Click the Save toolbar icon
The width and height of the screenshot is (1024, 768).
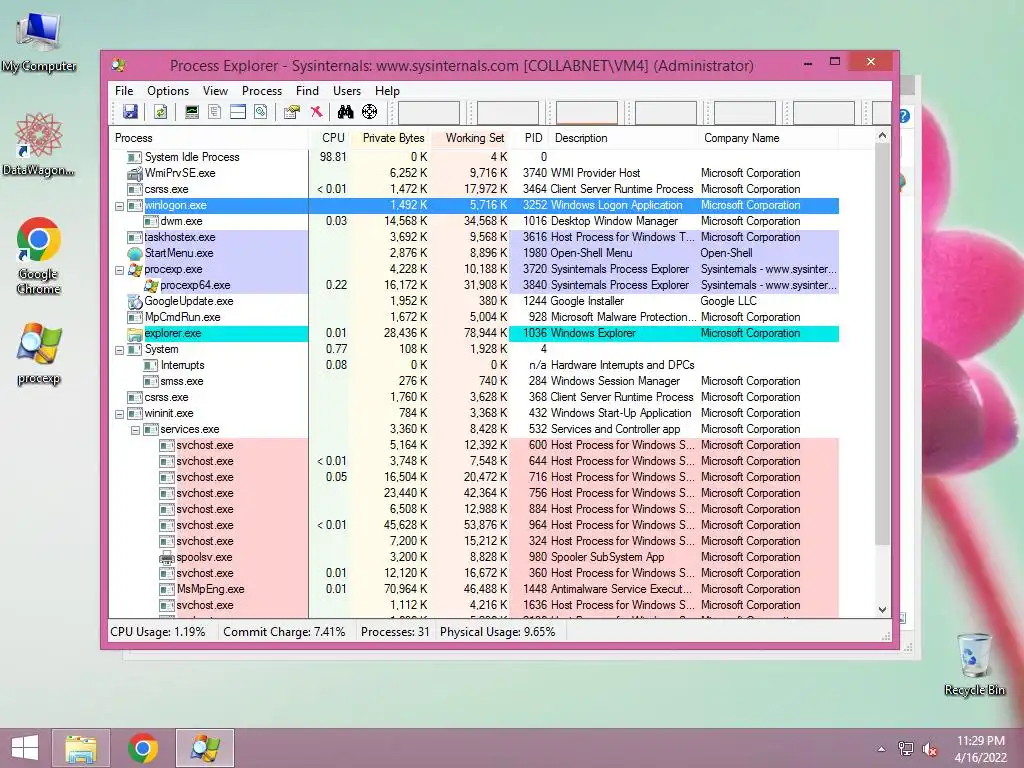pos(130,112)
